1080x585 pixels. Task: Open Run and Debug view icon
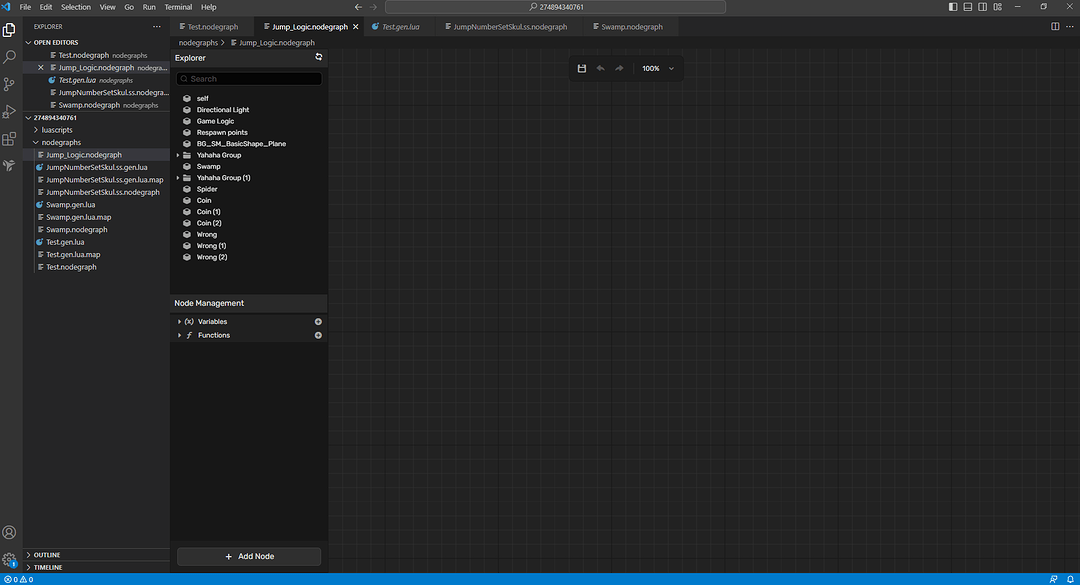9,112
